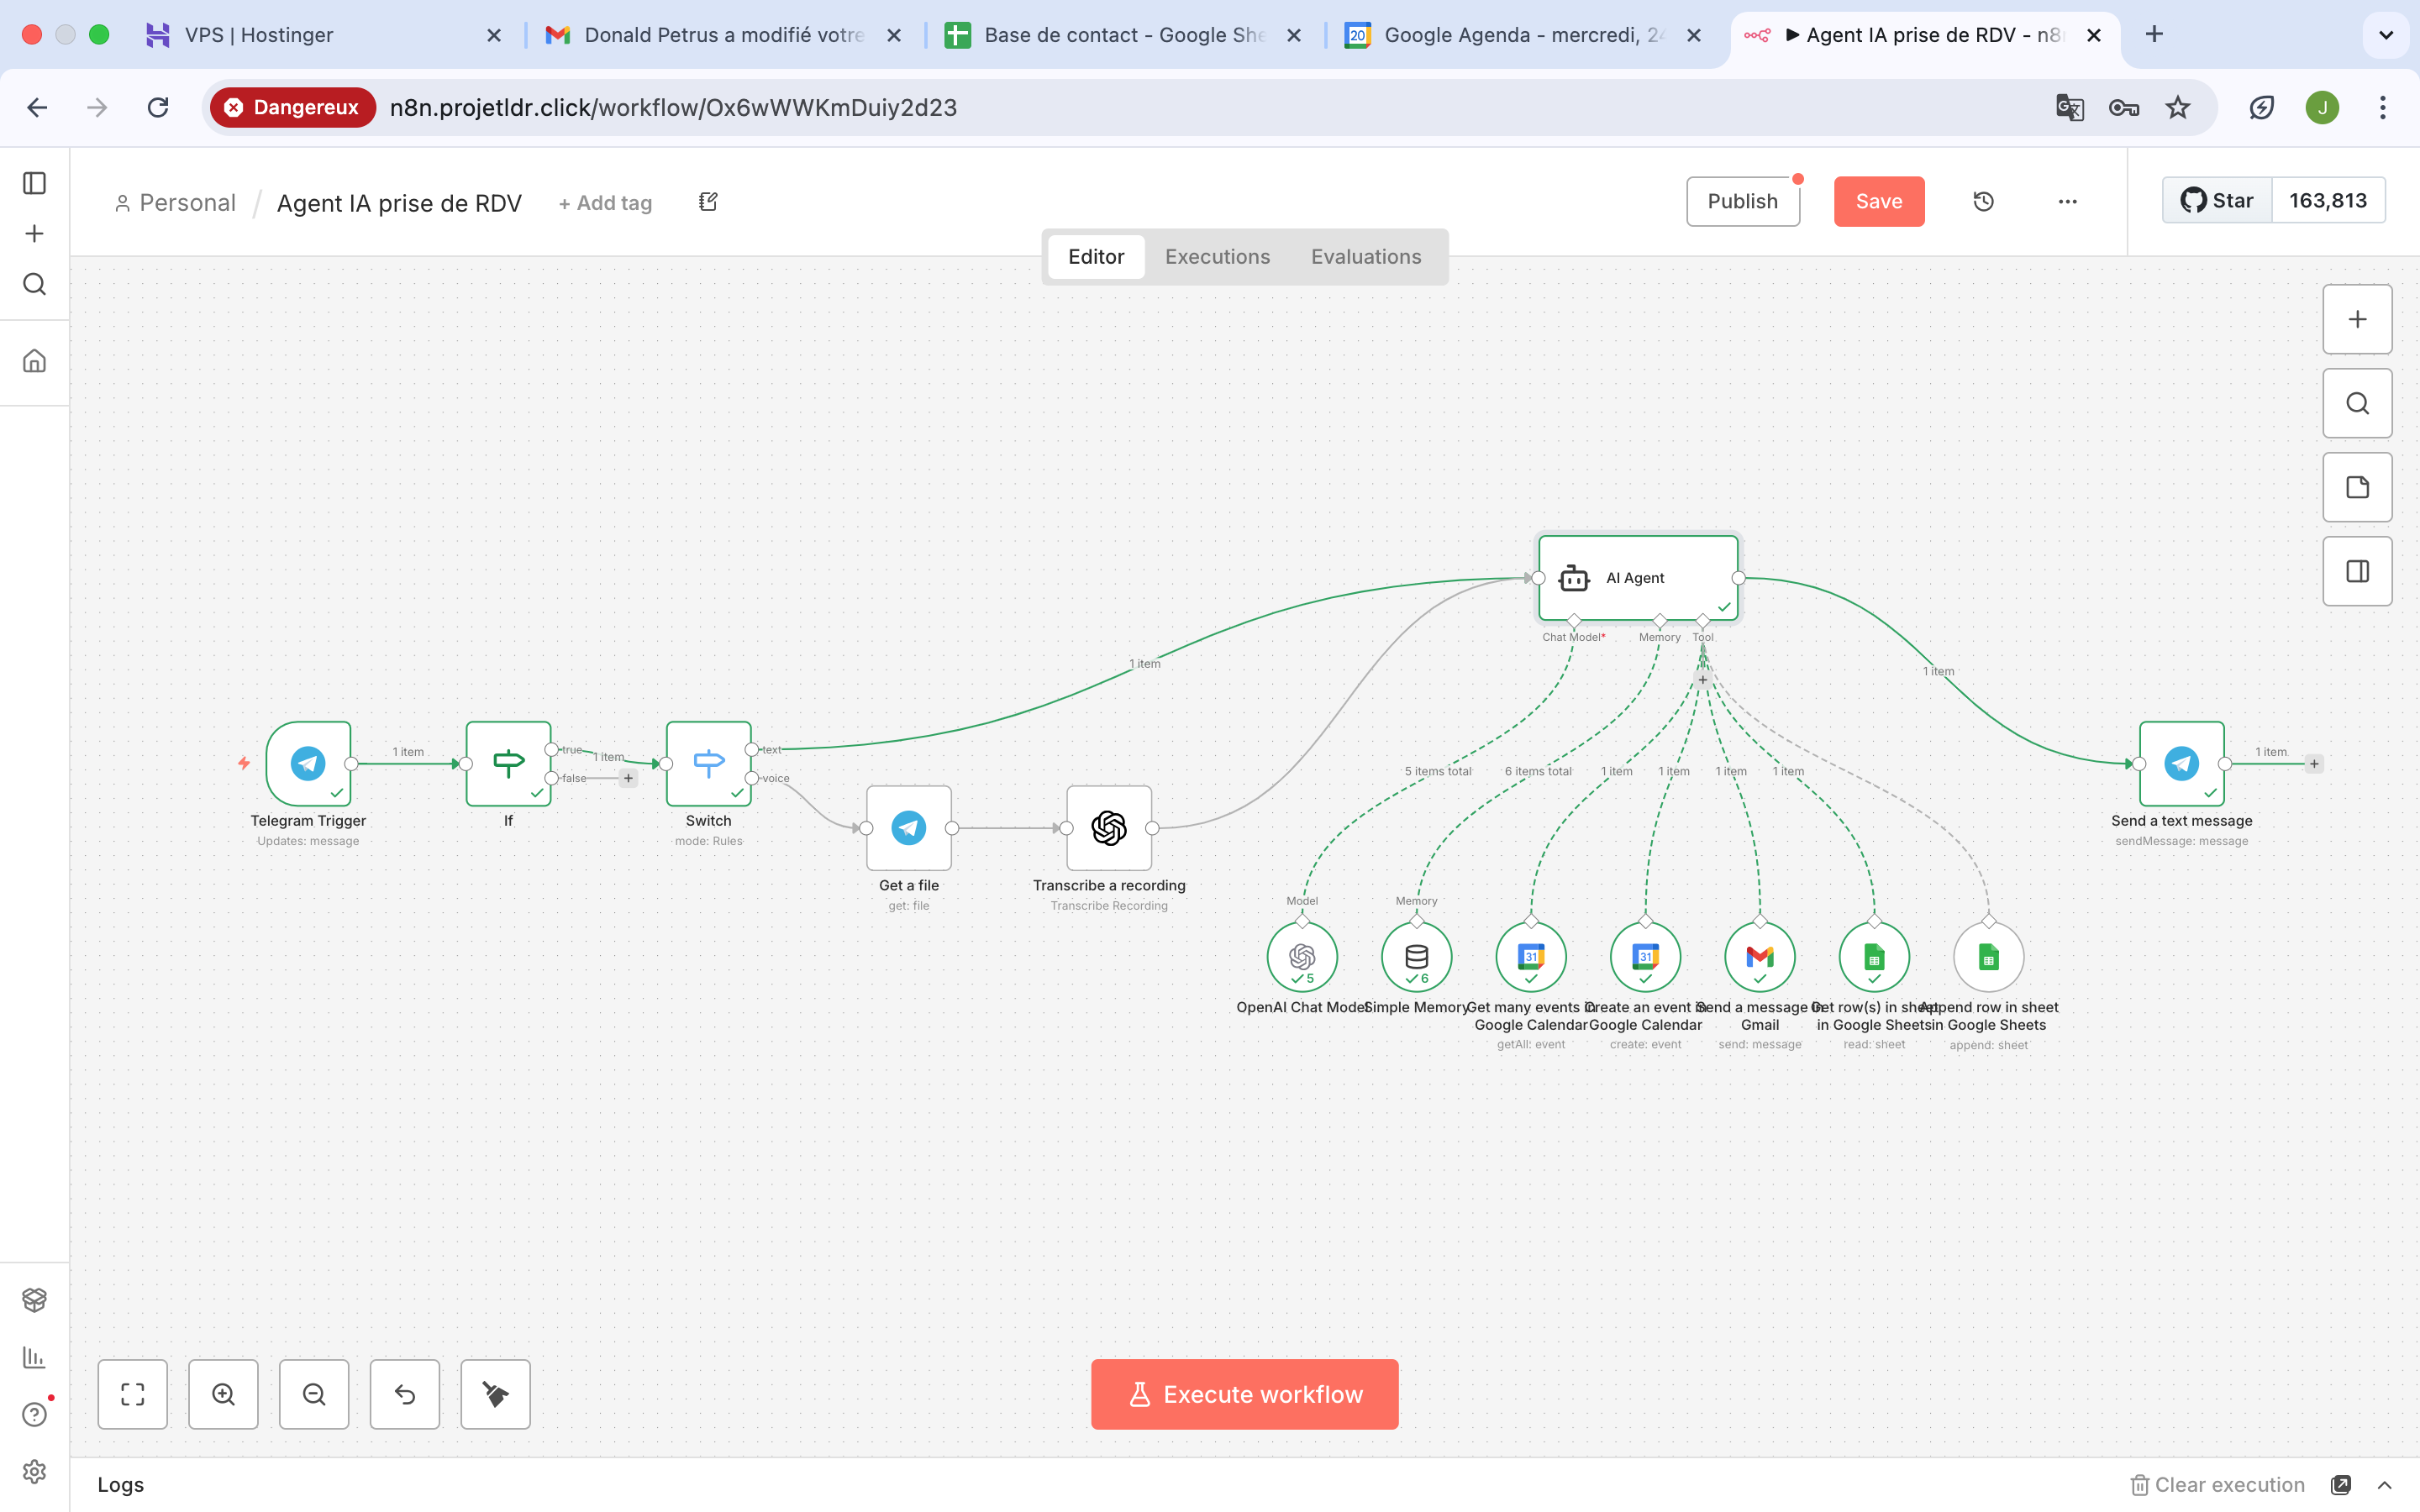
Task: Click the Publish button
Action: pyautogui.click(x=1742, y=202)
